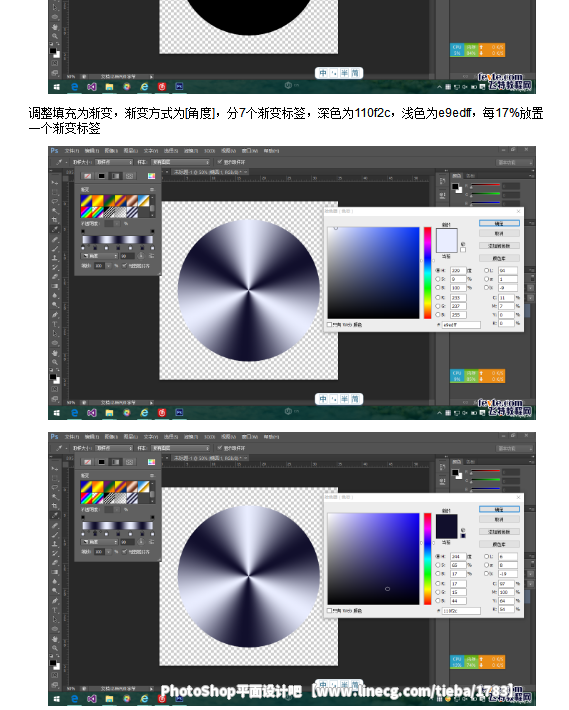Click the Photoshop taskbar icon in the middle screenshot

[179, 412]
